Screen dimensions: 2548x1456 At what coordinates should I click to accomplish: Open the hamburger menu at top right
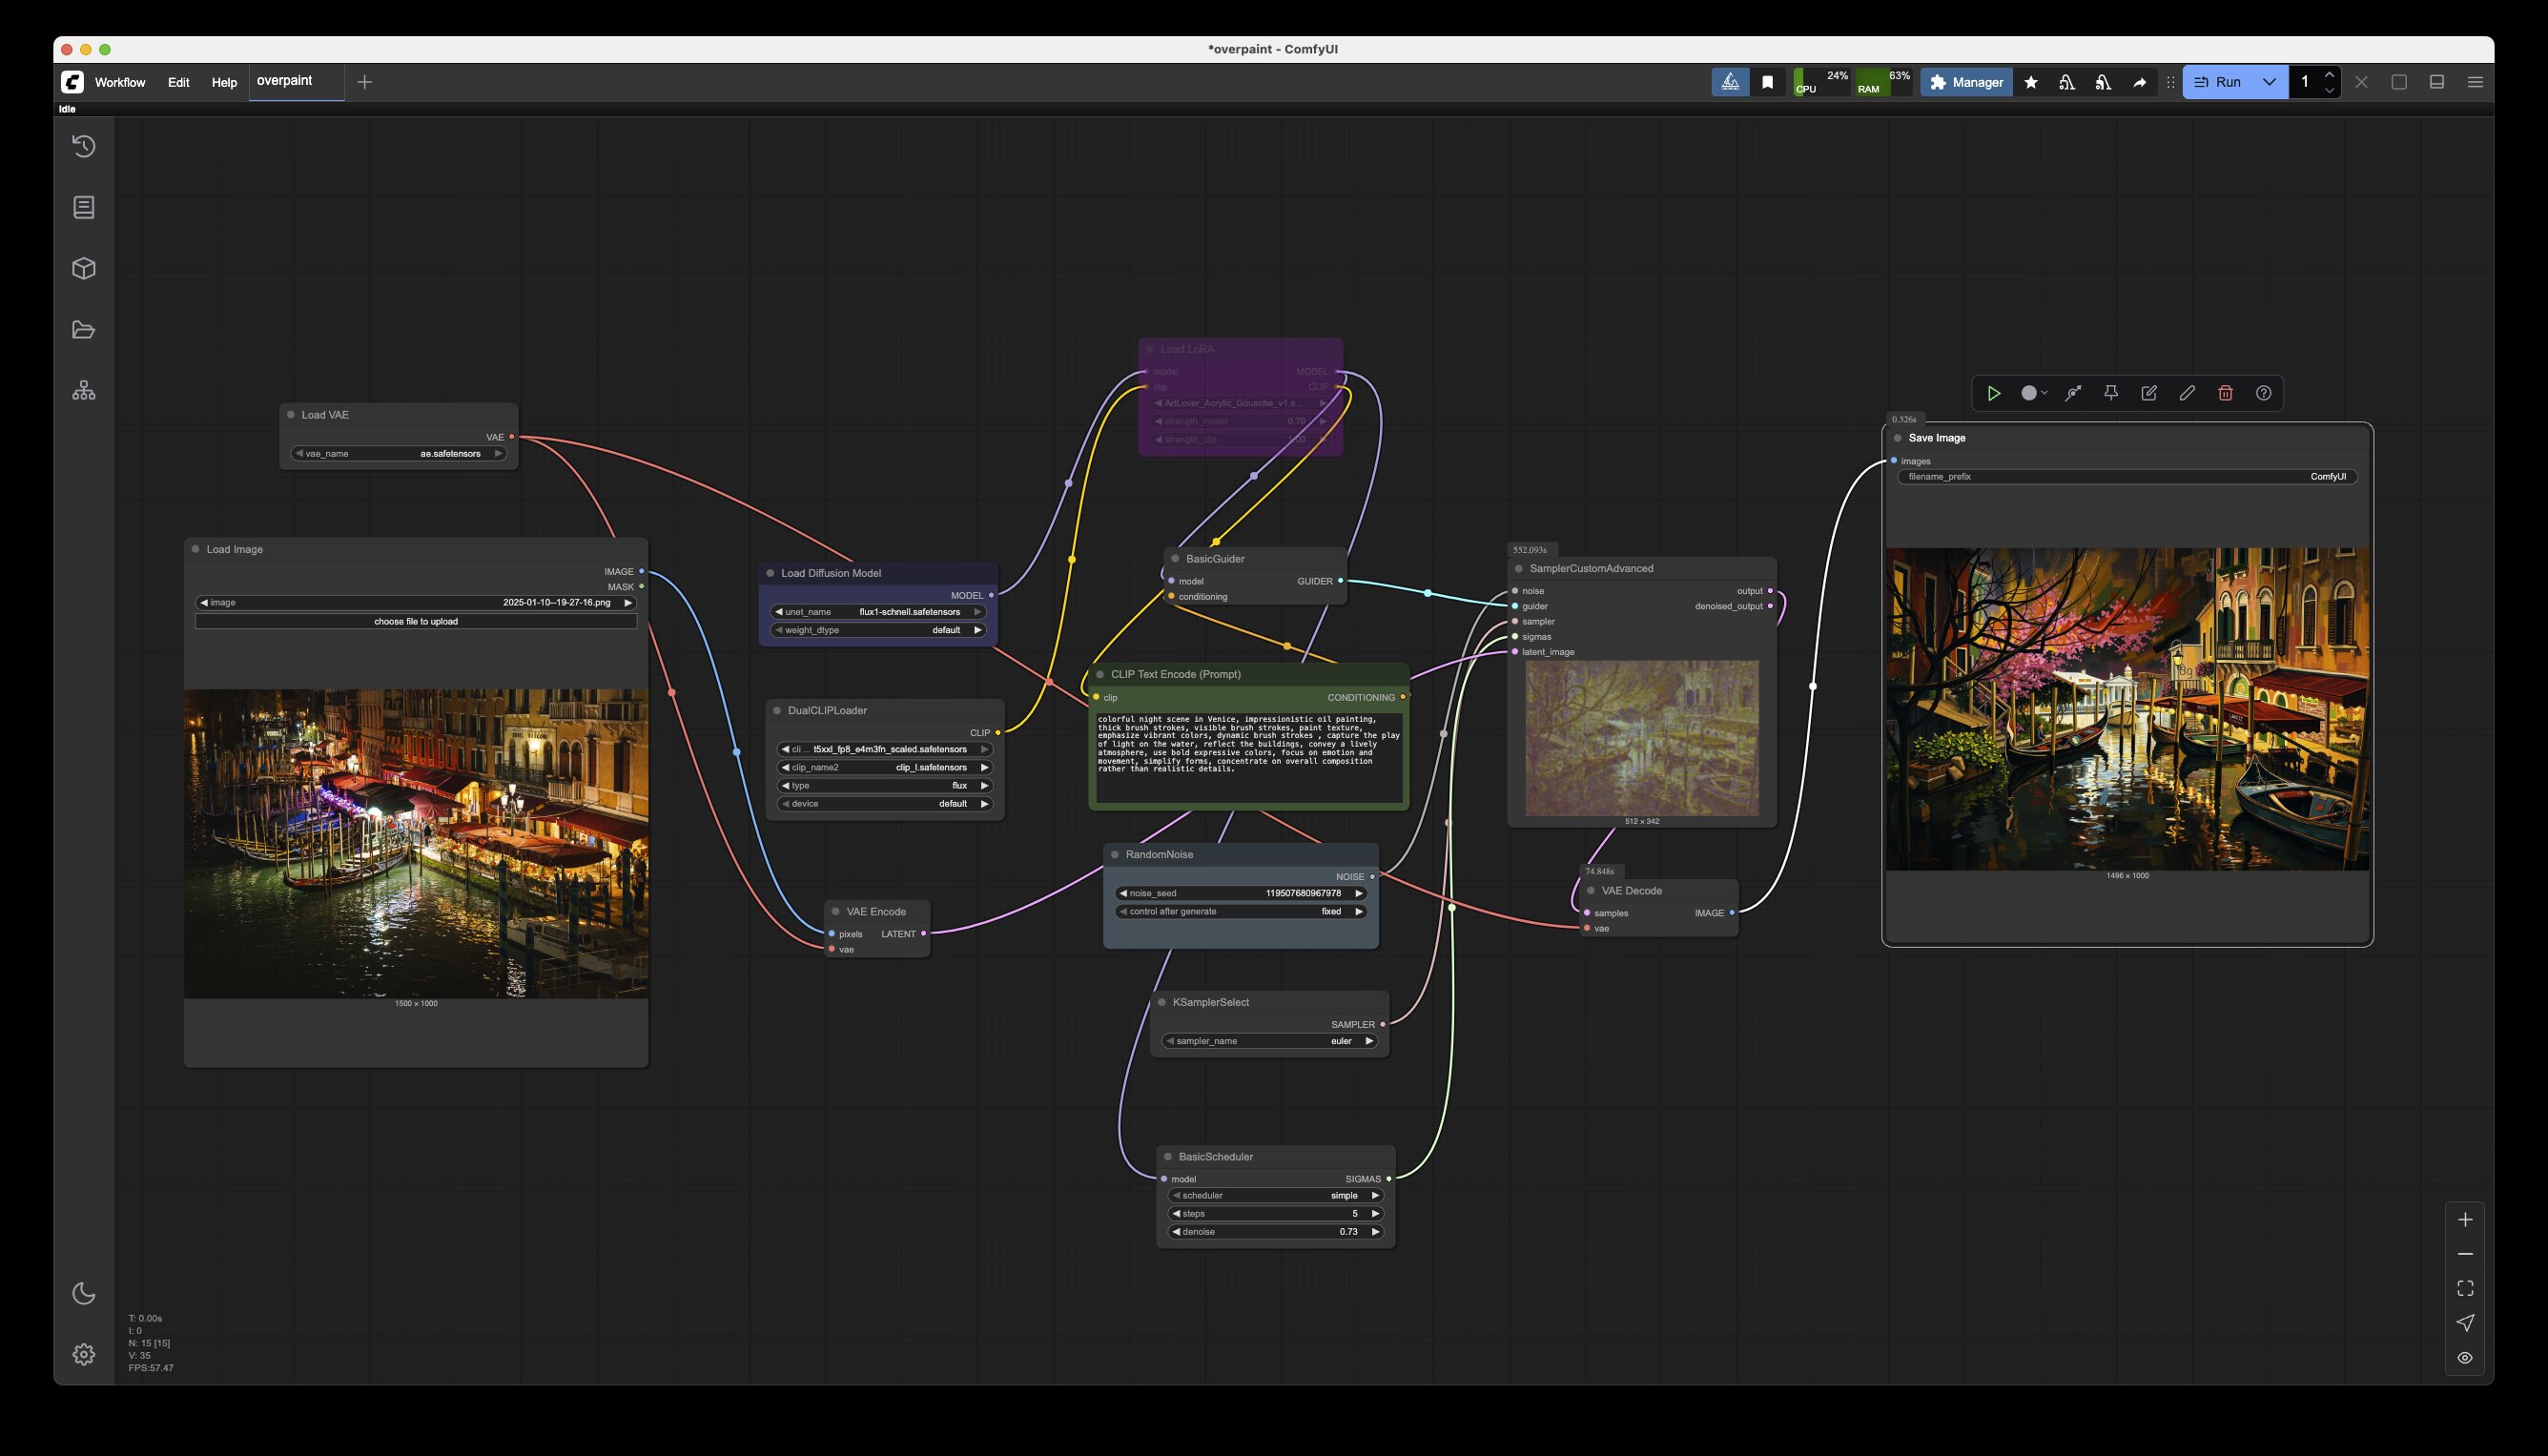point(2475,82)
